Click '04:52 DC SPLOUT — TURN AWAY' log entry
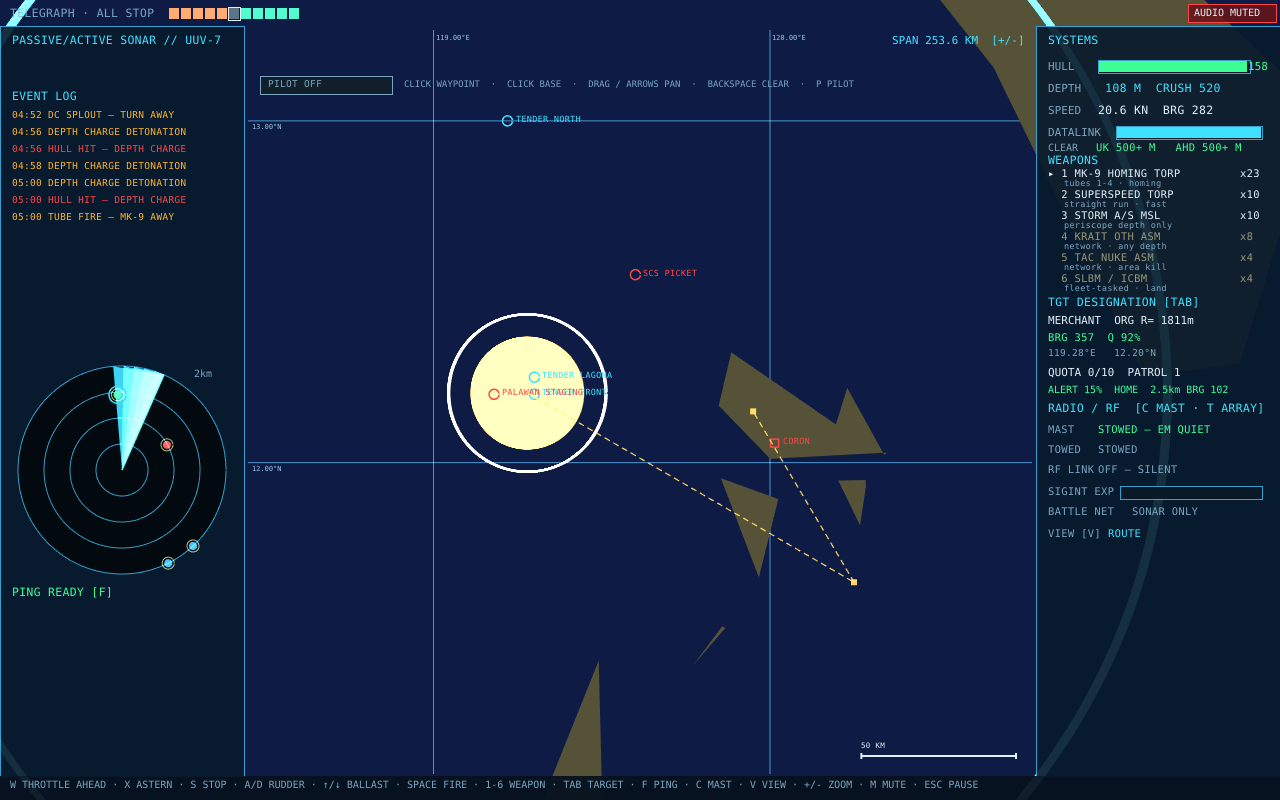The height and width of the screenshot is (800, 1280). (93, 115)
